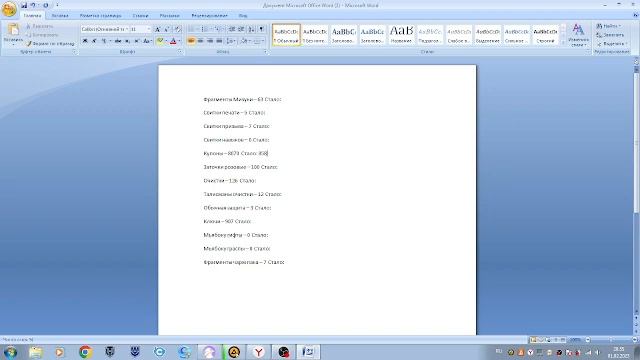This screenshot has height=360, width=640.
Task: Apply the red font color A
Action: pyautogui.click(x=173, y=41)
